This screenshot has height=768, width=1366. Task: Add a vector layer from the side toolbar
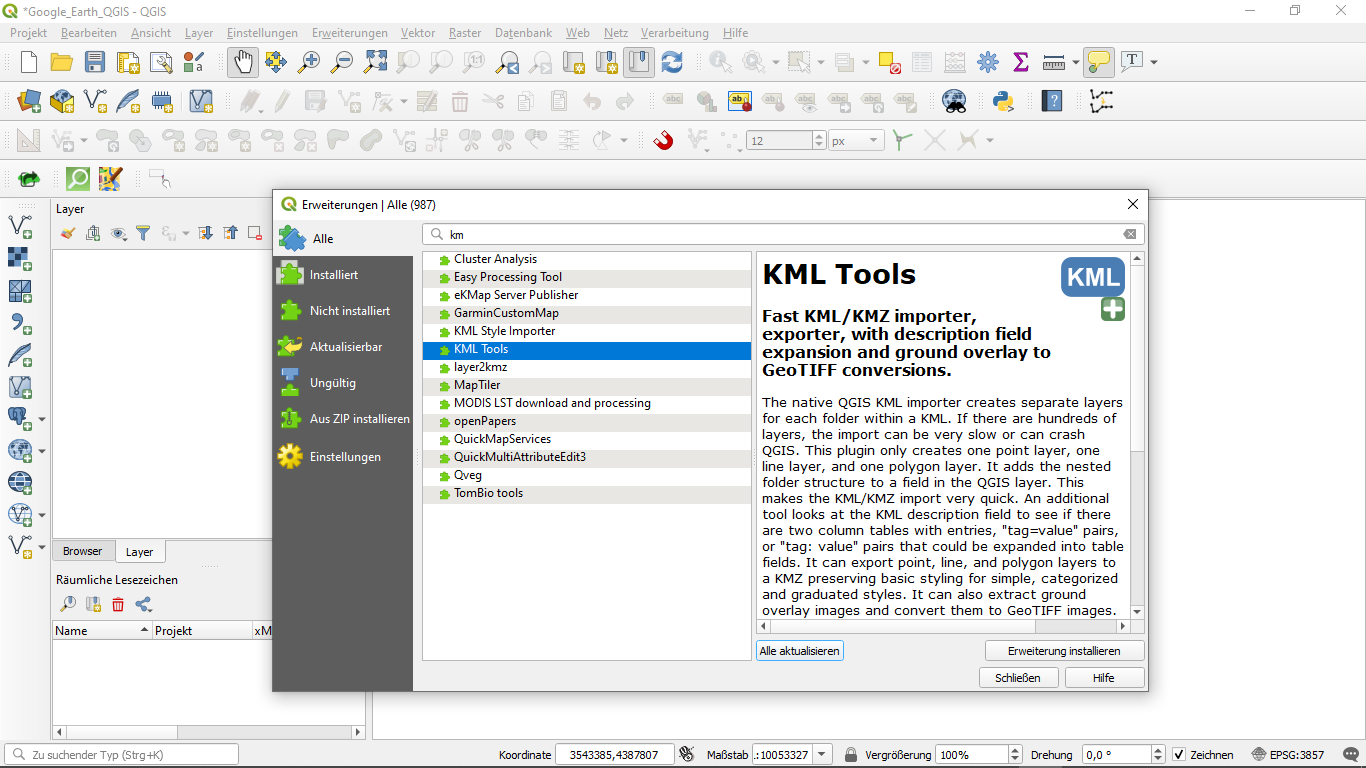coord(20,227)
